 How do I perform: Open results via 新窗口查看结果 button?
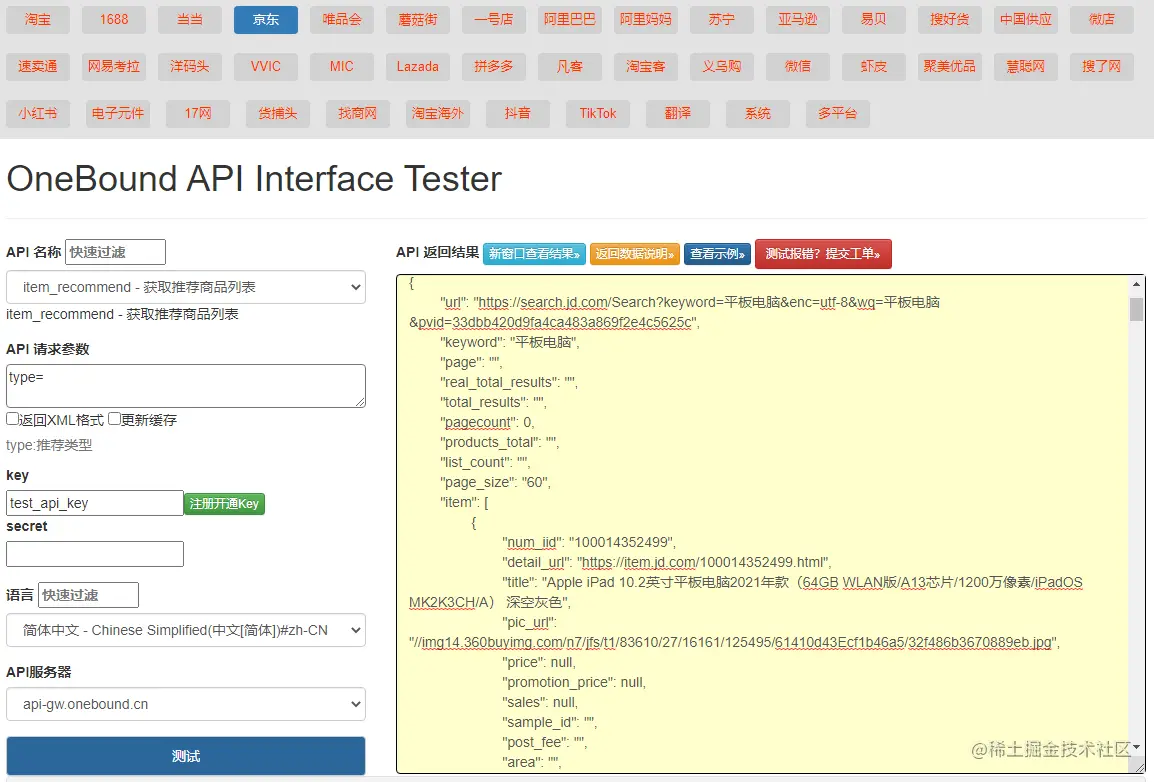tap(534, 254)
